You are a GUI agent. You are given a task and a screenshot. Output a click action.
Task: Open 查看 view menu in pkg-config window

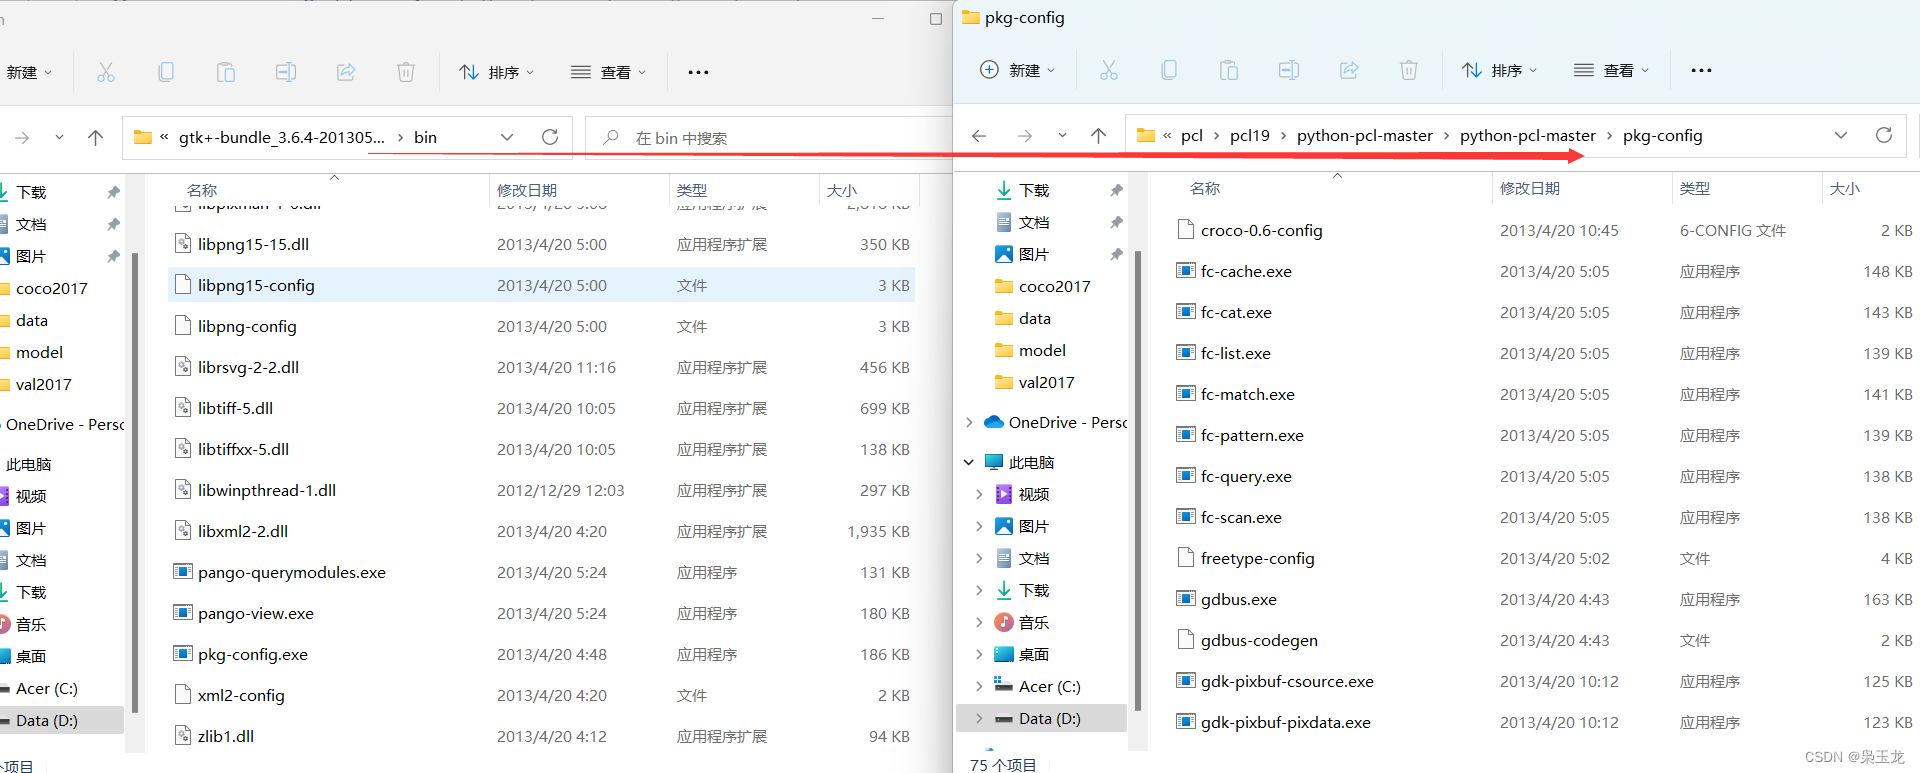[1611, 70]
